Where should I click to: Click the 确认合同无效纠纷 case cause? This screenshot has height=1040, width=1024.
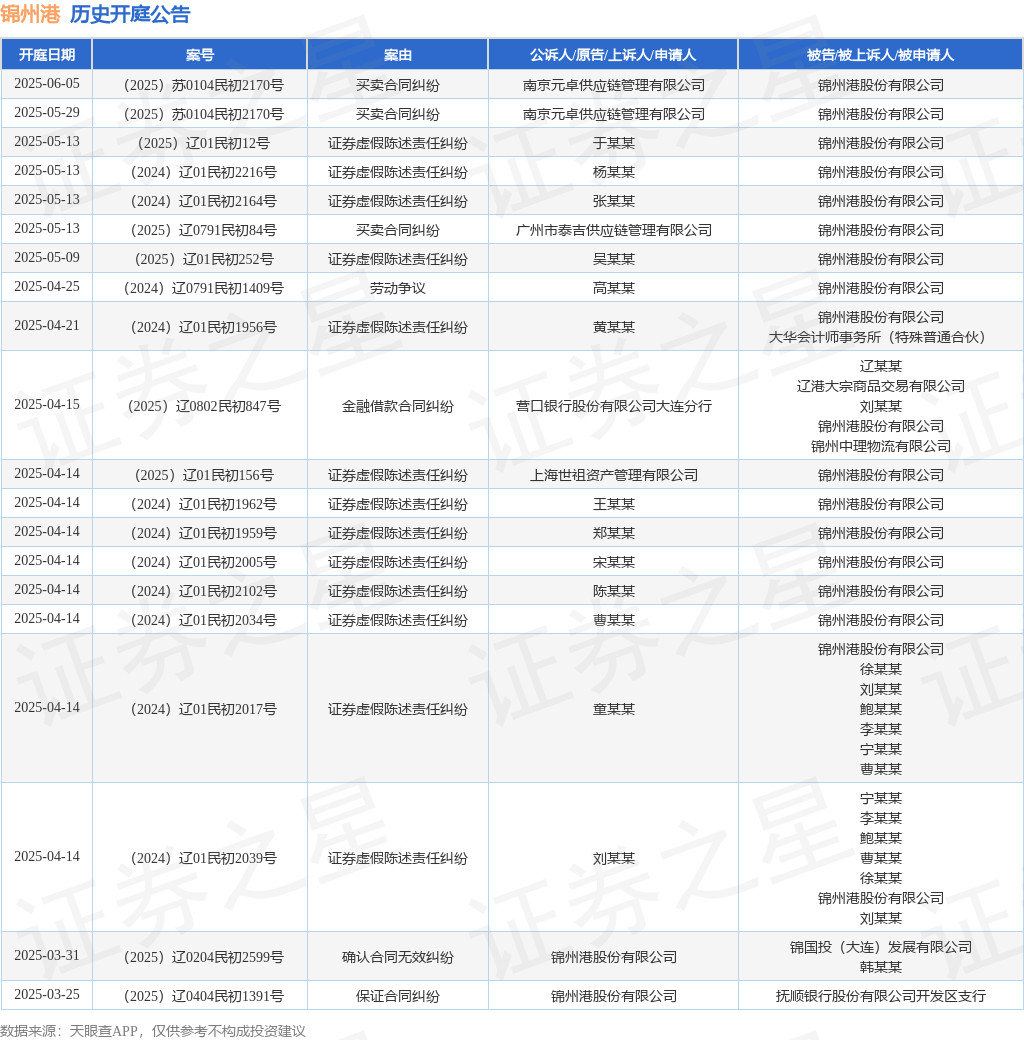click(x=398, y=957)
